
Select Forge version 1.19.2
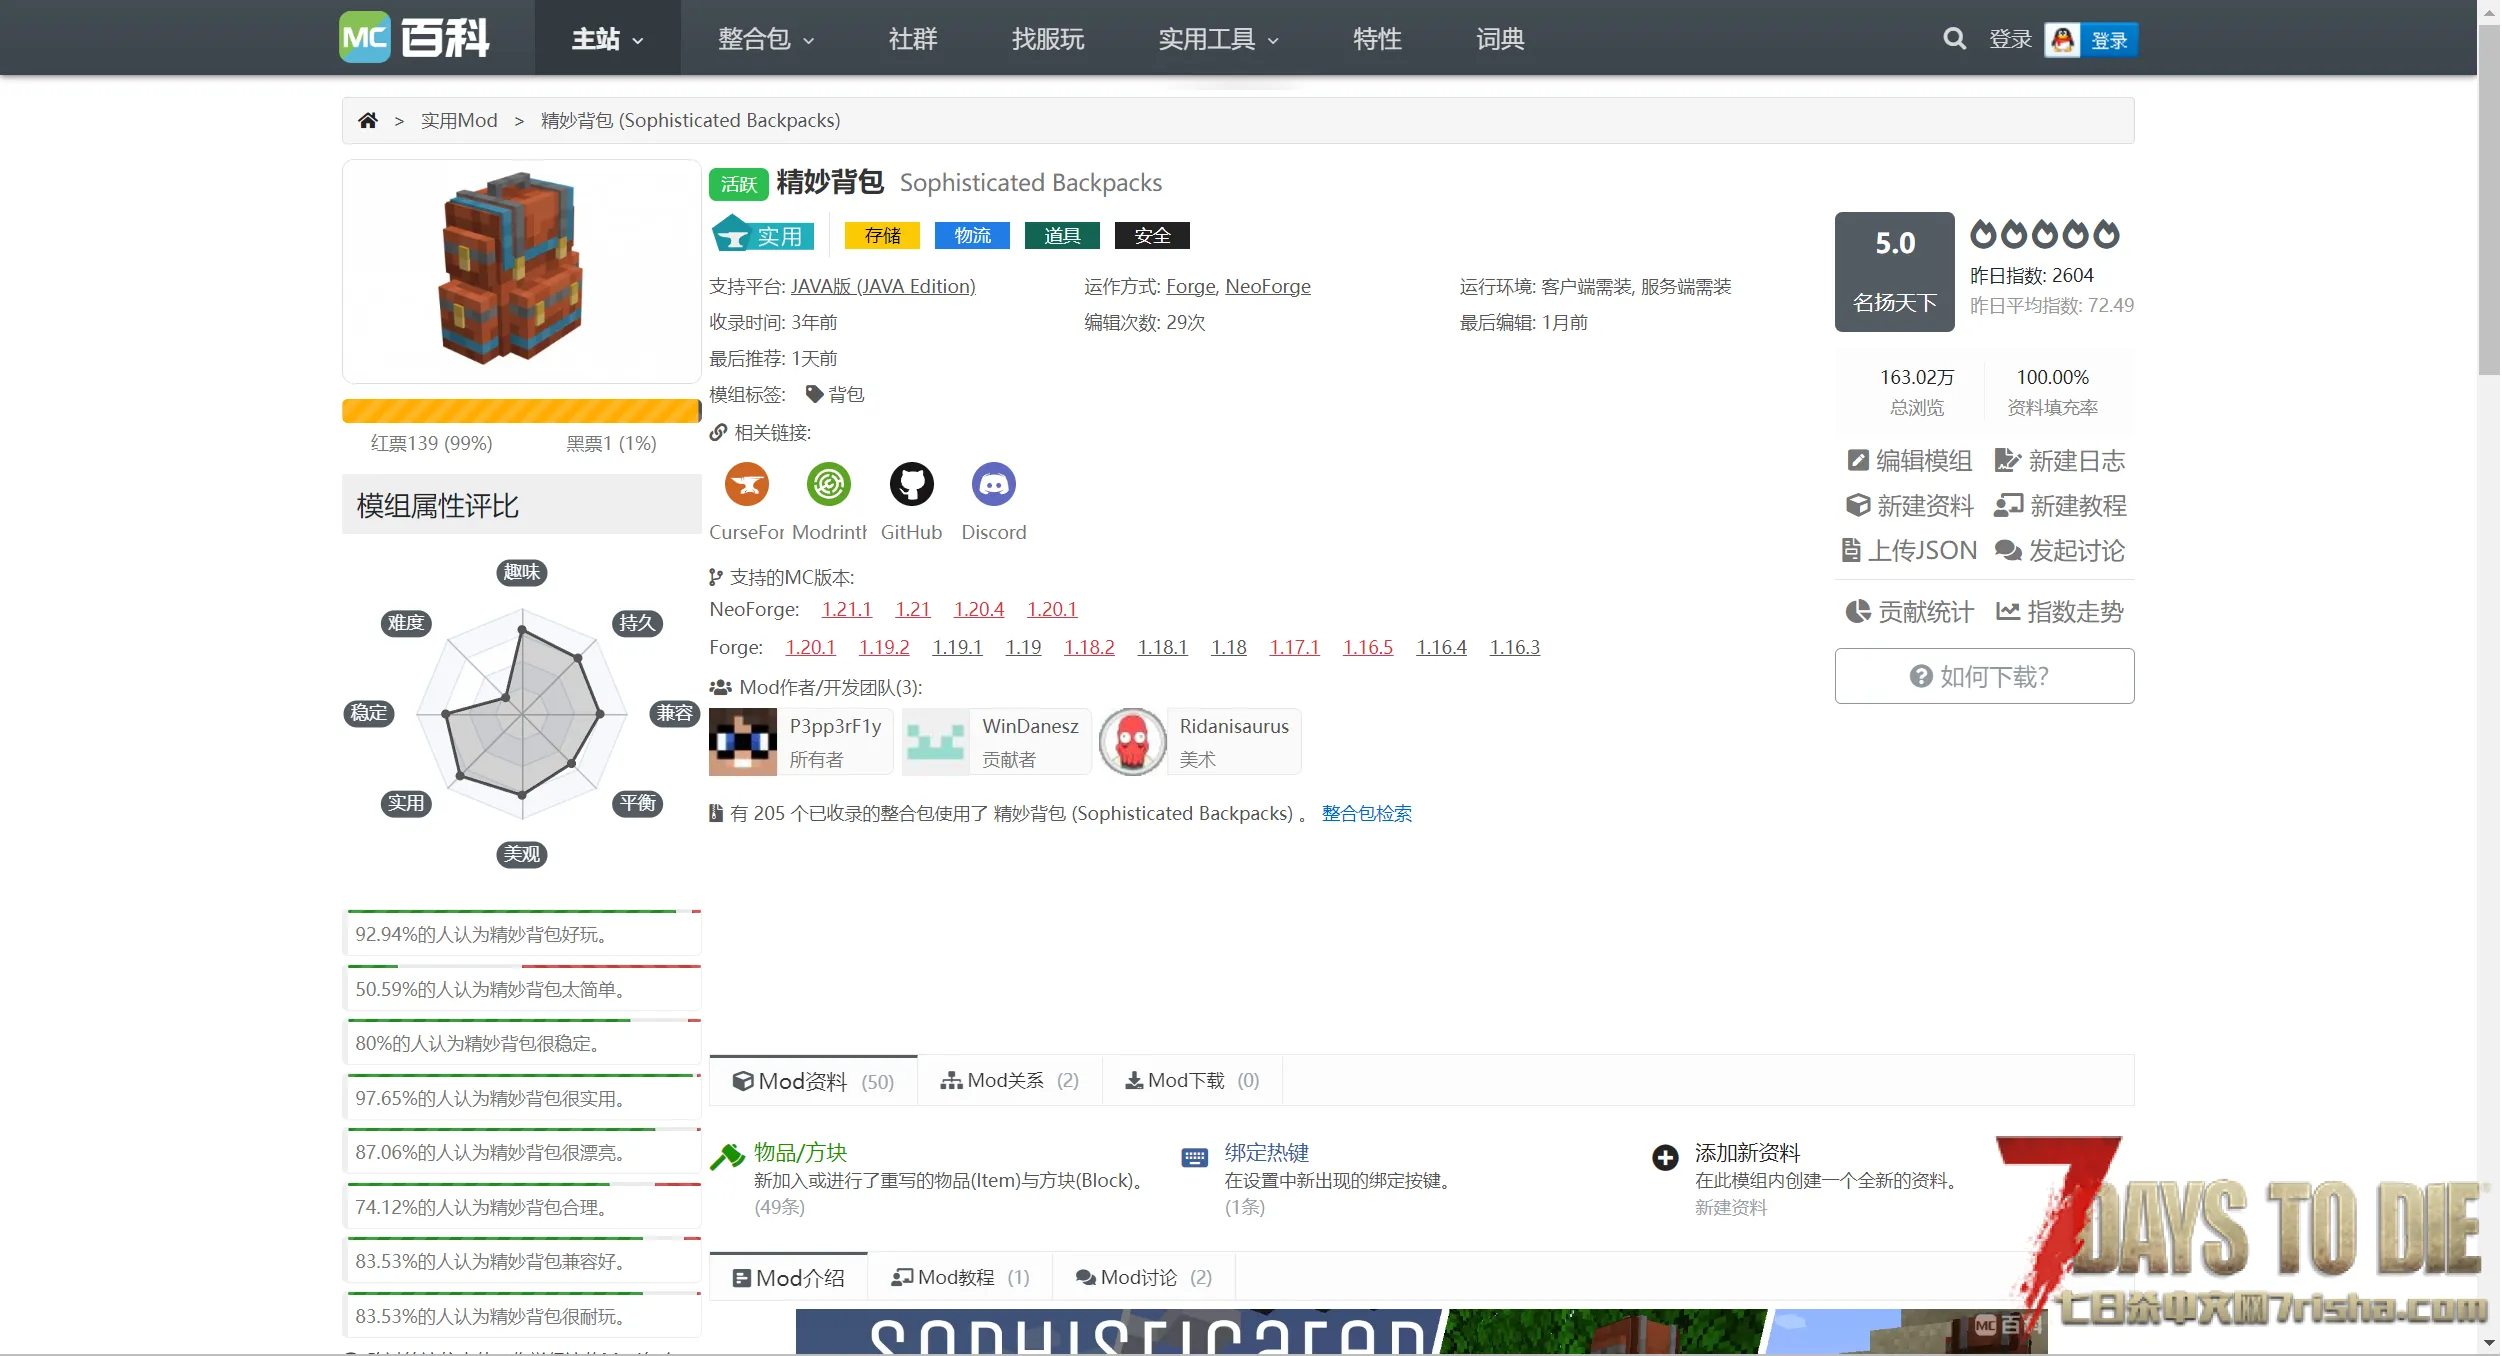pyautogui.click(x=884, y=648)
